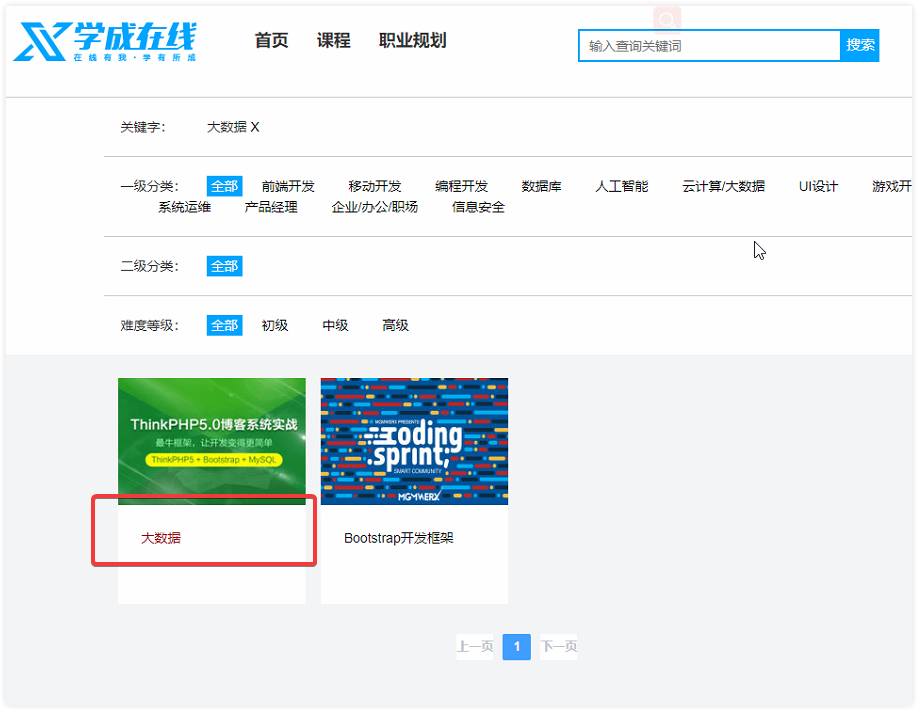
Task: Filter by 企业/办公/职场 category
Action: (x=375, y=207)
